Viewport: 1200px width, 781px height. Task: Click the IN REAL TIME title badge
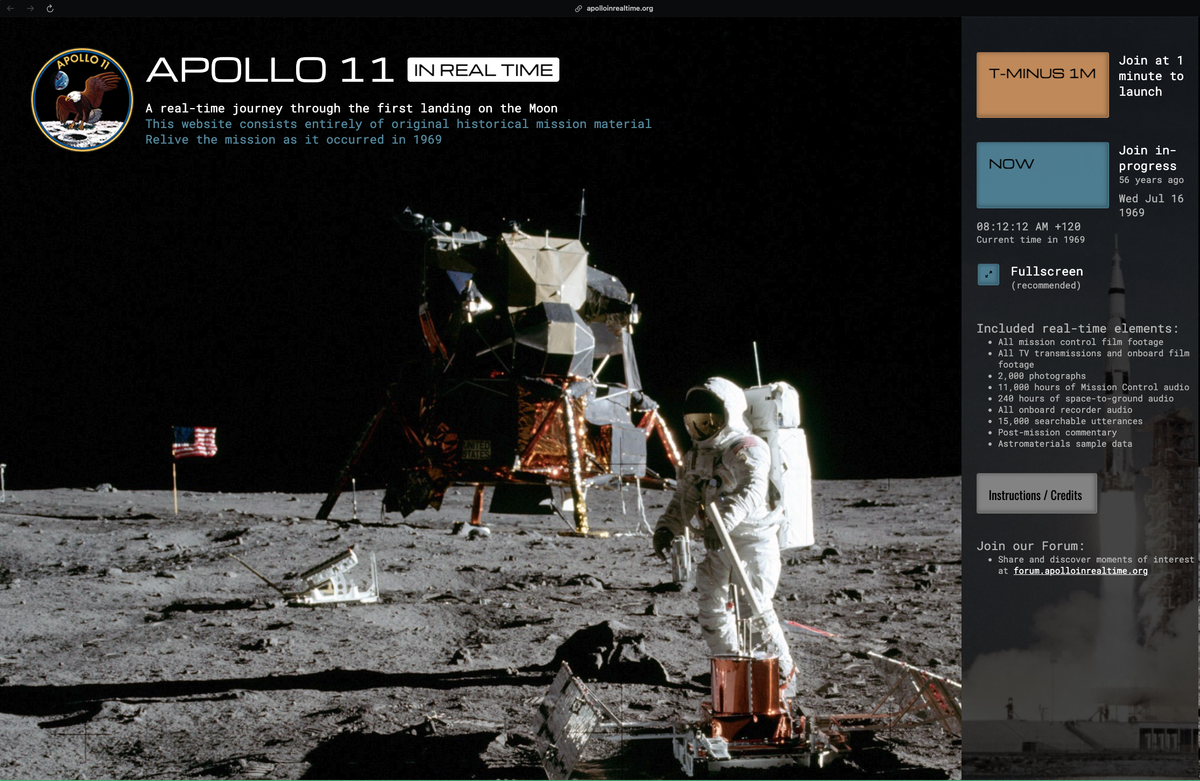tap(483, 70)
